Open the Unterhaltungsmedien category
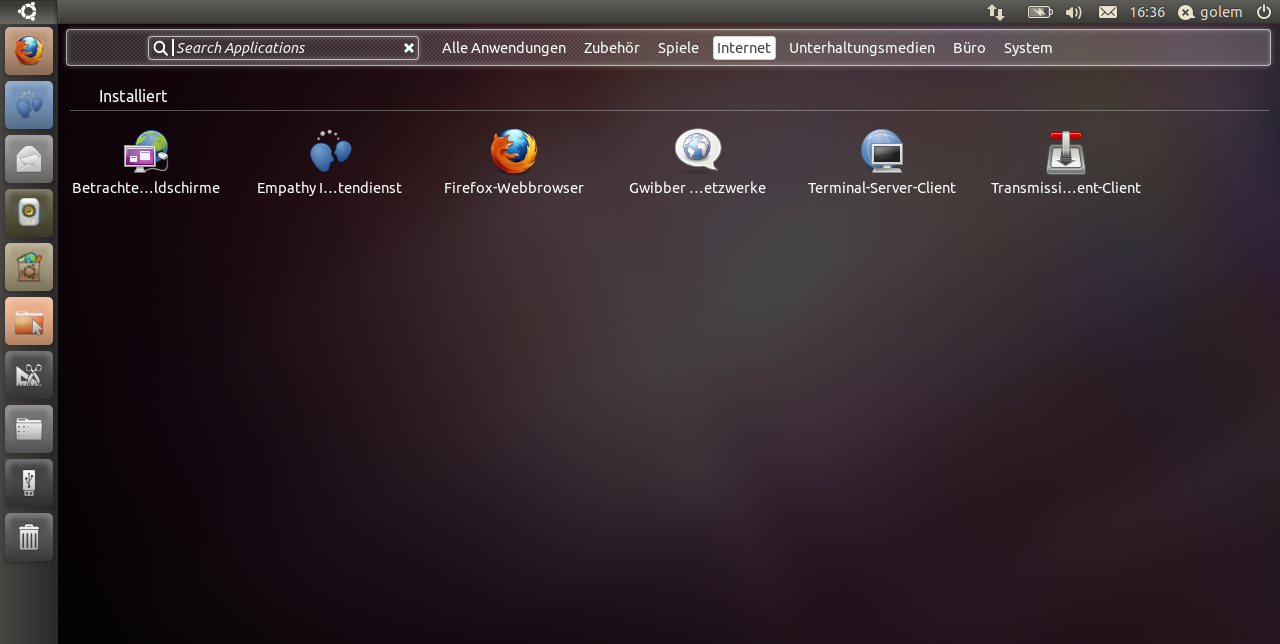1280x644 pixels. click(x=861, y=48)
